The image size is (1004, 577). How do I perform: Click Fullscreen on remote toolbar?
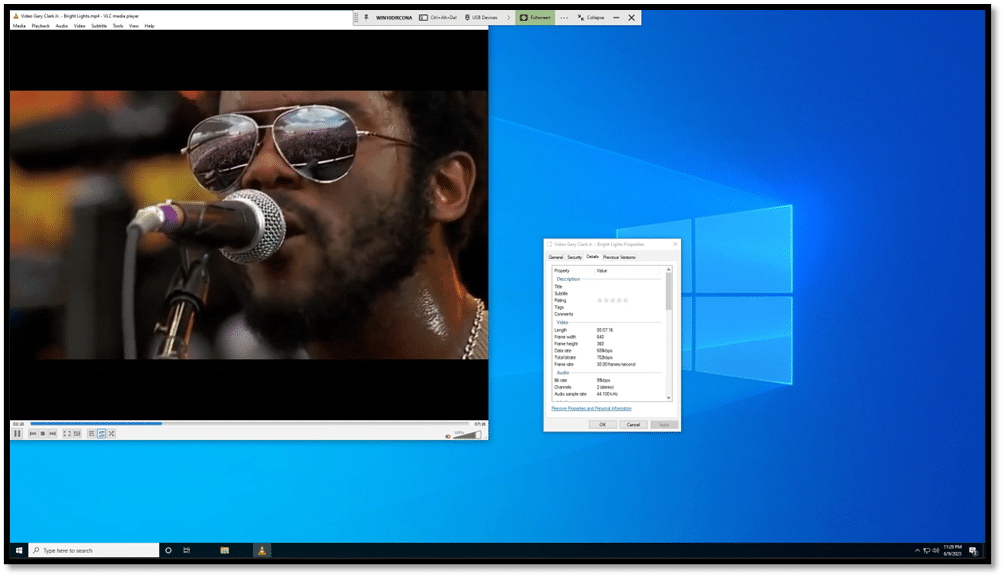click(x=535, y=18)
